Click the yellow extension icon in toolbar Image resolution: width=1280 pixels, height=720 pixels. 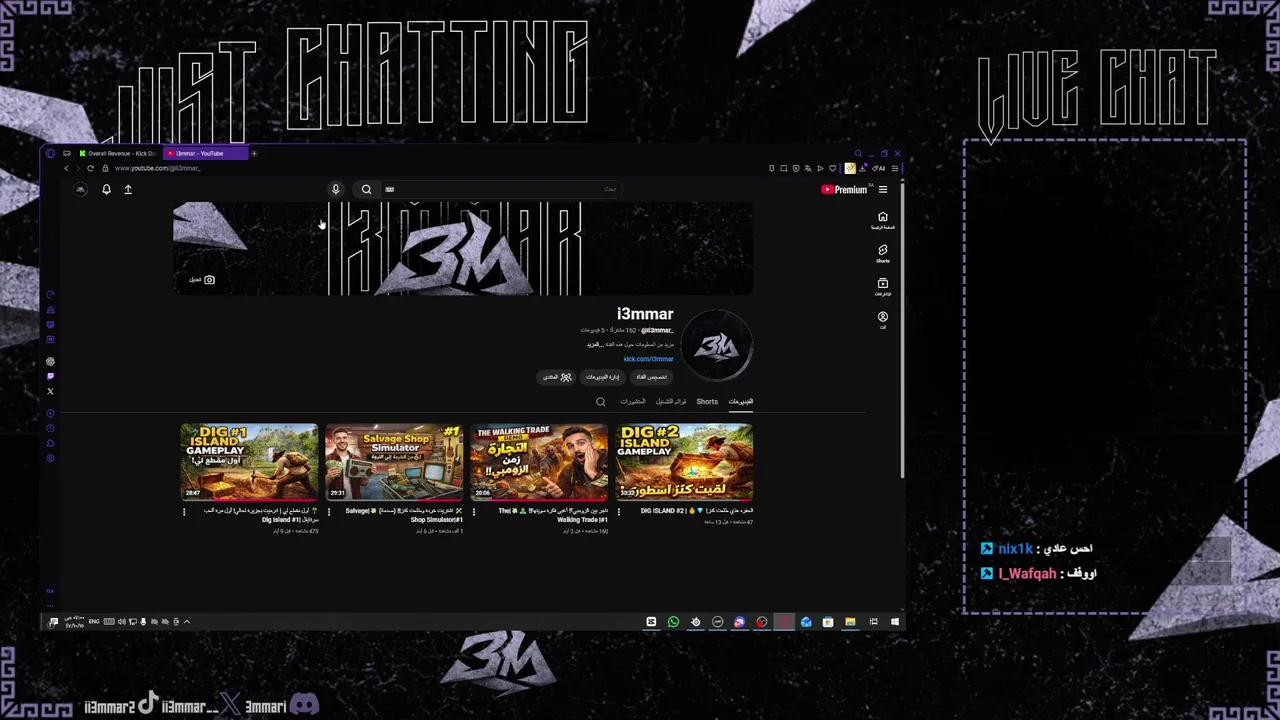point(850,168)
